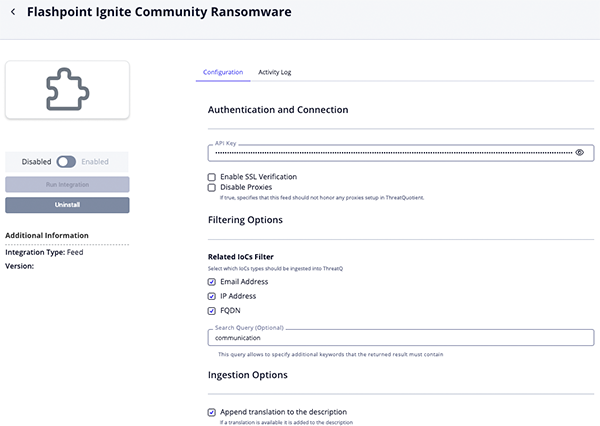Click into the API Key field
Viewport: 600px width, 426px height.
click(390, 153)
